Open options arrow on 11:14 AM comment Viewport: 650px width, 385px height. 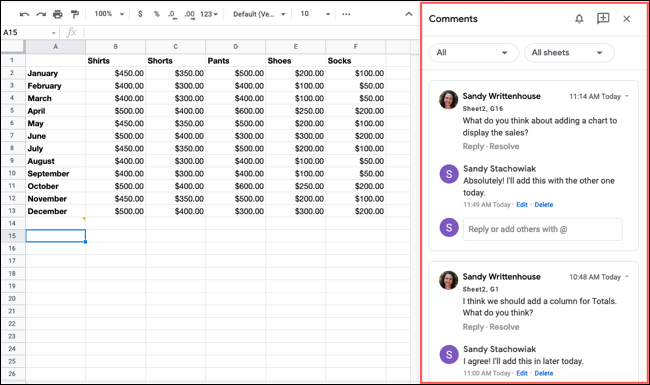[627, 96]
